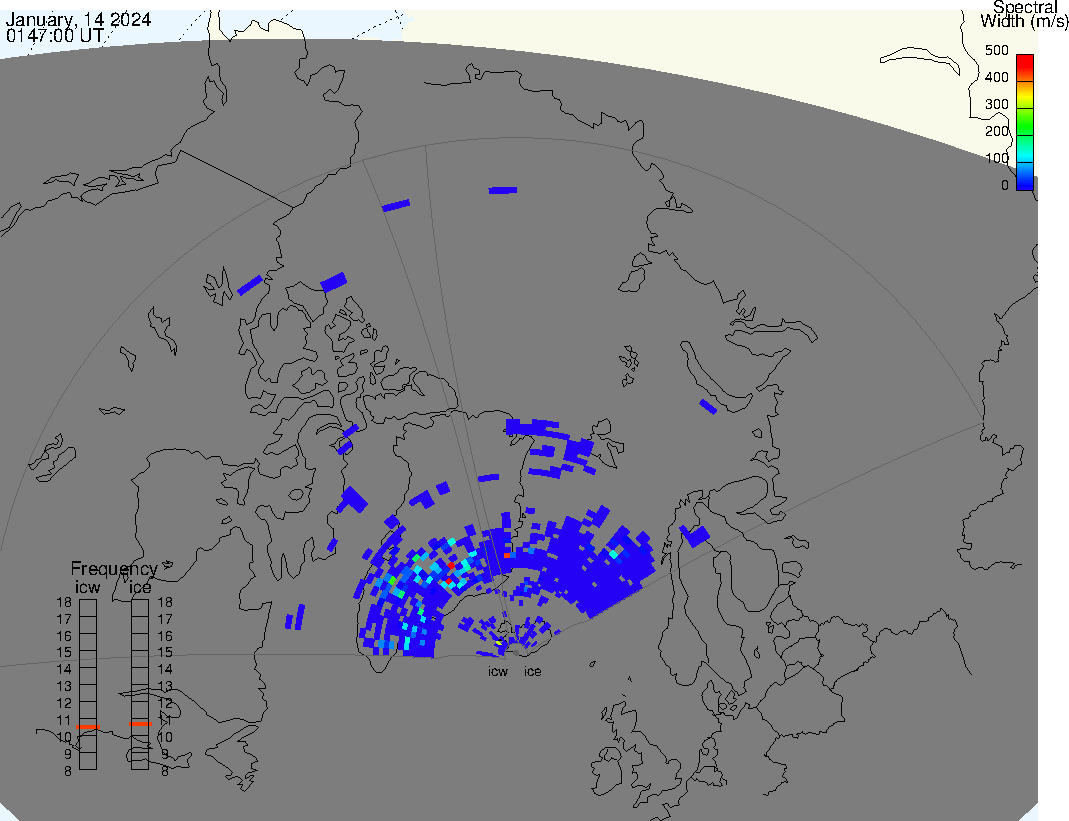The width and height of the screenshot is (1069, 821).
Task: Click the top cell of the ice frequency bar
Action: click(x=140, y=608)
